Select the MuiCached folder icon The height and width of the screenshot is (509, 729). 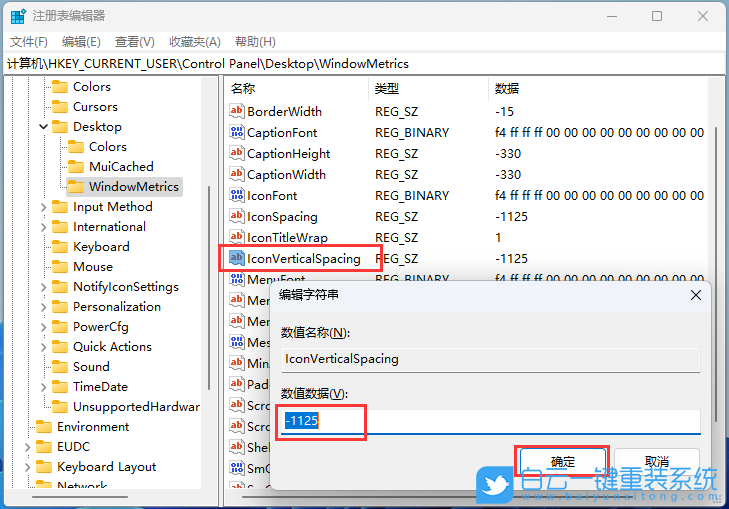tap(75, 167)
